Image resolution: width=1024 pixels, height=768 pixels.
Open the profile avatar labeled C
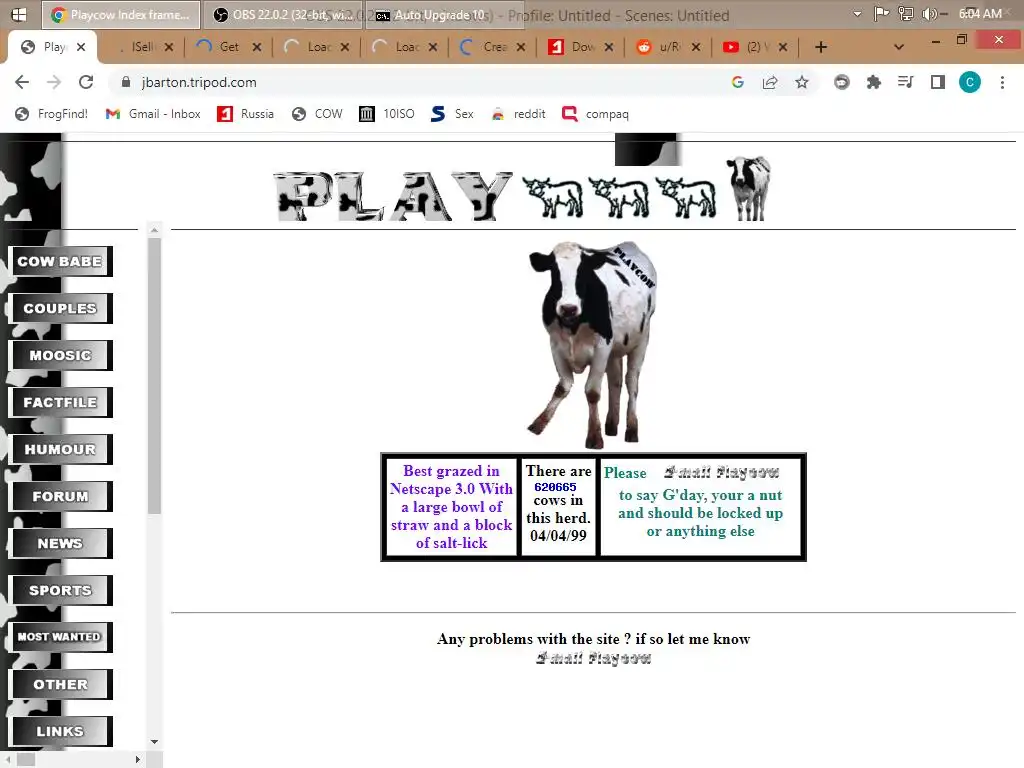(x=970, y=82)
